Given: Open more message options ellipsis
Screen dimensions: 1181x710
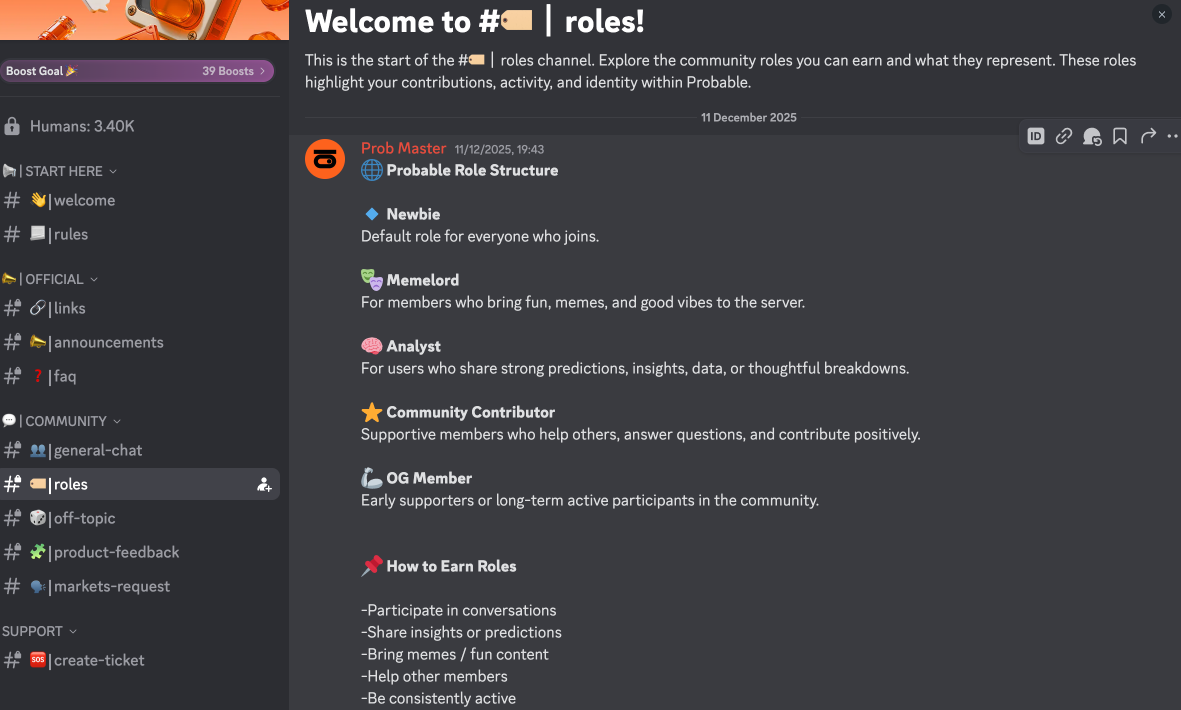Looking at the screenshot, I should coord(1172,136).
